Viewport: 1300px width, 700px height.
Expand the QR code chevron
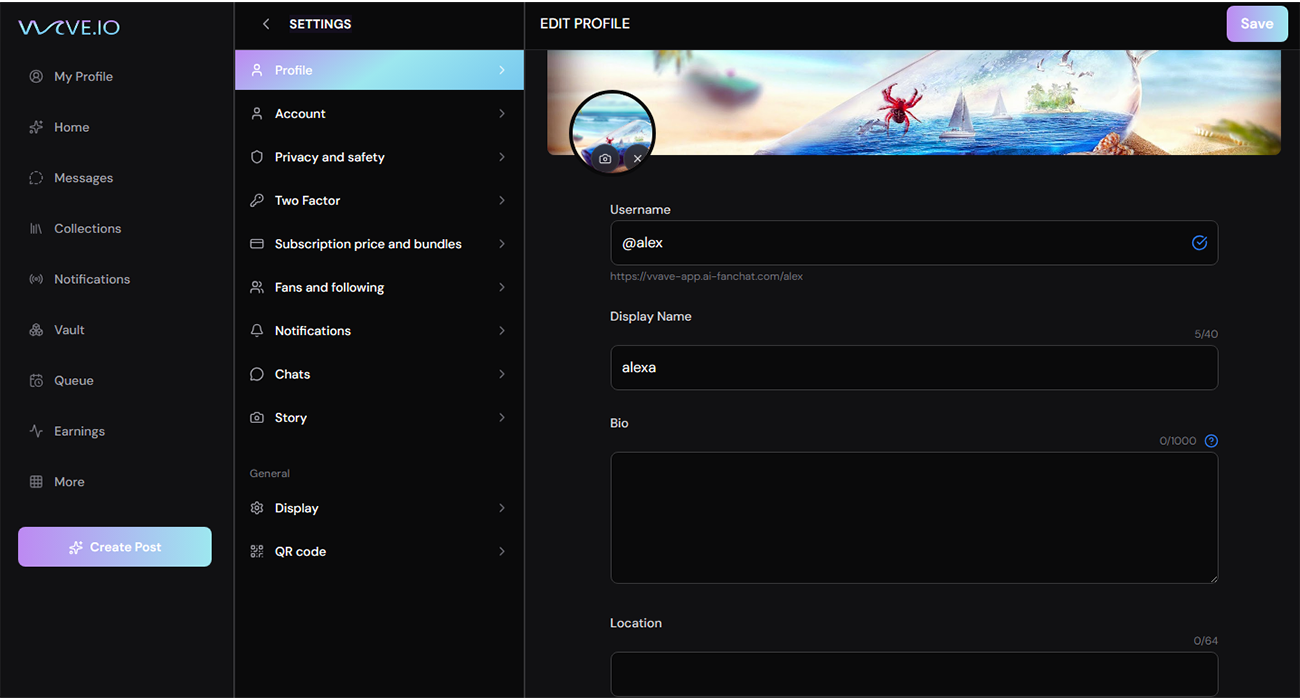point(501,552)
